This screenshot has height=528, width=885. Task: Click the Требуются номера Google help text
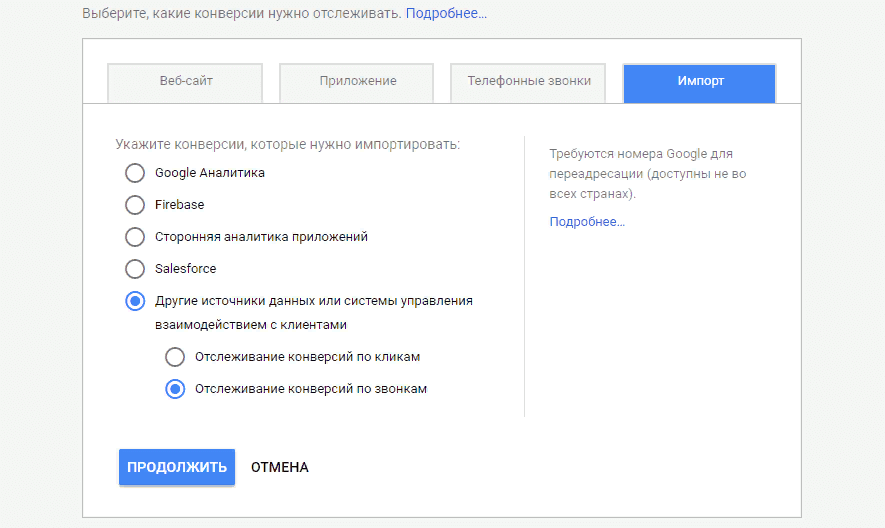coord(641,173)
